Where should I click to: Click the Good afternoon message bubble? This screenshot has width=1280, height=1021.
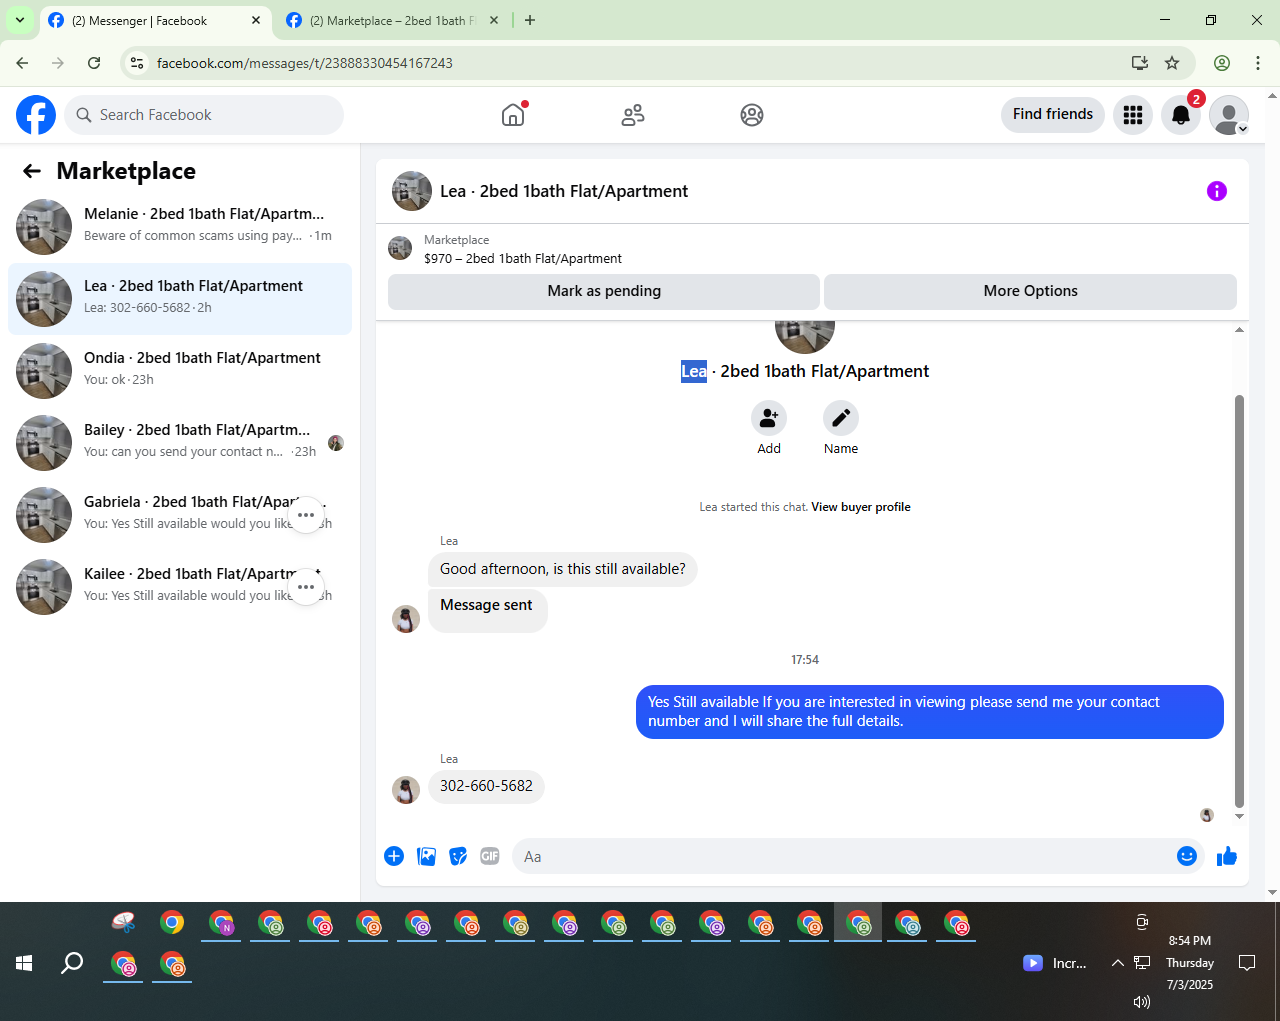(563, 569)
